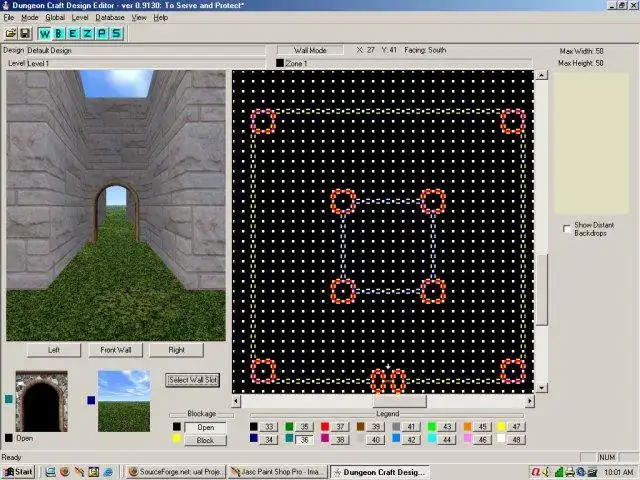The height and width of the screenshot is (480, 640).
Task: Open the View menu
Action: pos(139,18)
